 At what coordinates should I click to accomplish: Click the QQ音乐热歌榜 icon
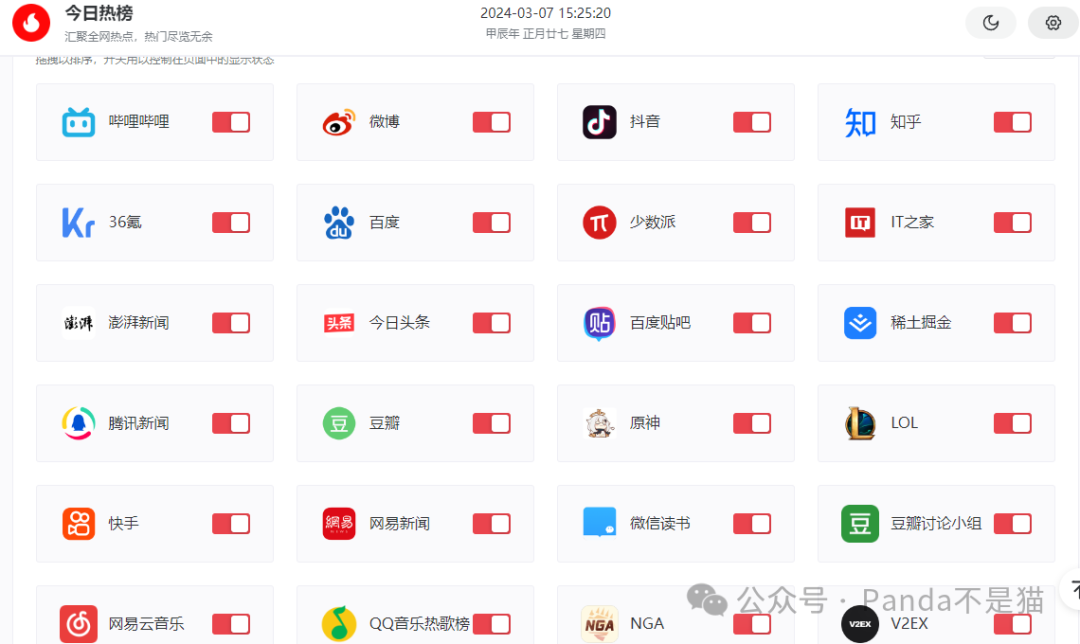(339, 624)
